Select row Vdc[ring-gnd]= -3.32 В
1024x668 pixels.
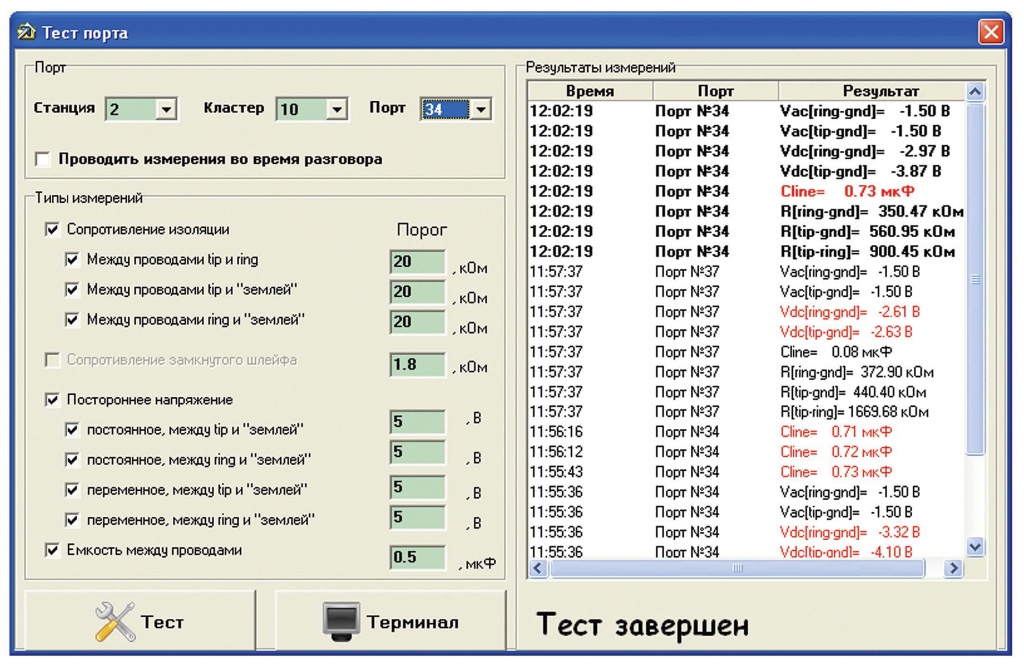click(x=746, y=532)
